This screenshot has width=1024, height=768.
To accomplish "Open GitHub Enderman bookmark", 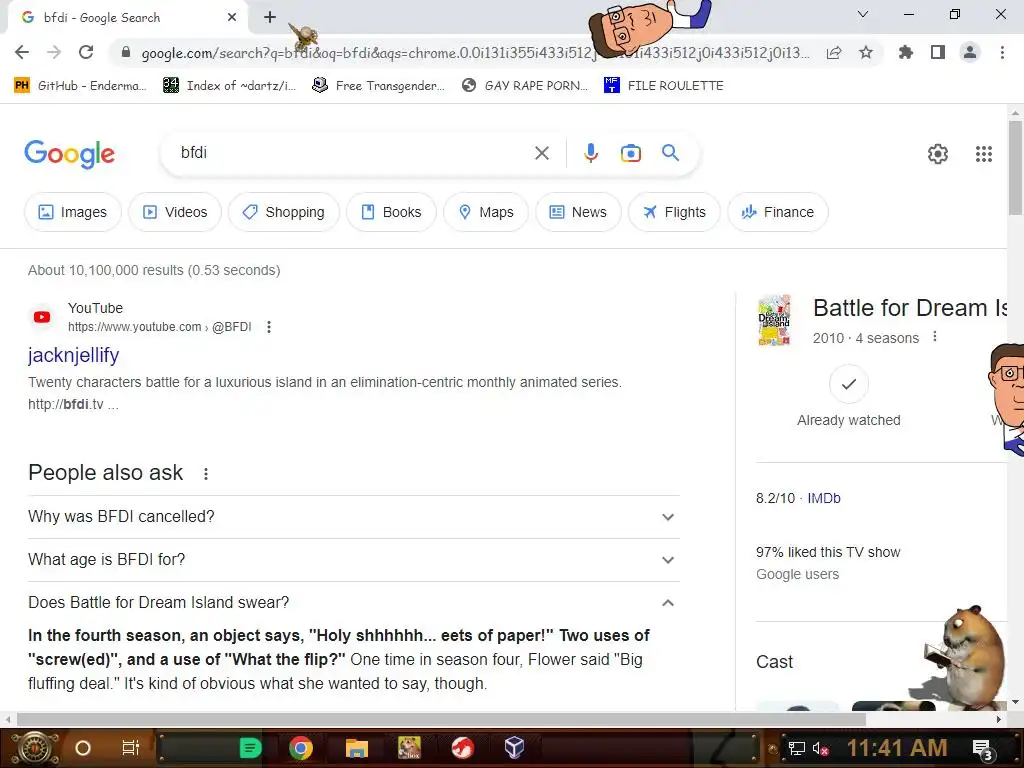I will coord(80,86).
